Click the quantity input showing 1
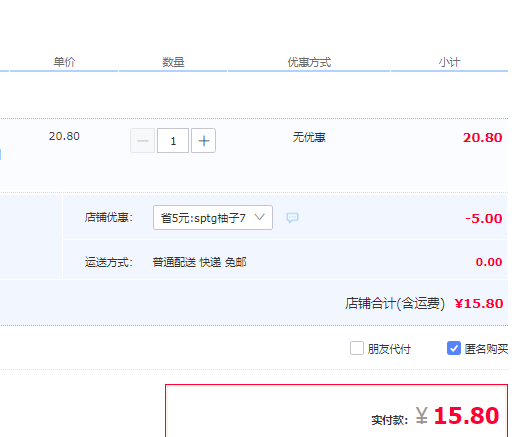The height and width of the screenshot is (437, 520). (173, 141)
